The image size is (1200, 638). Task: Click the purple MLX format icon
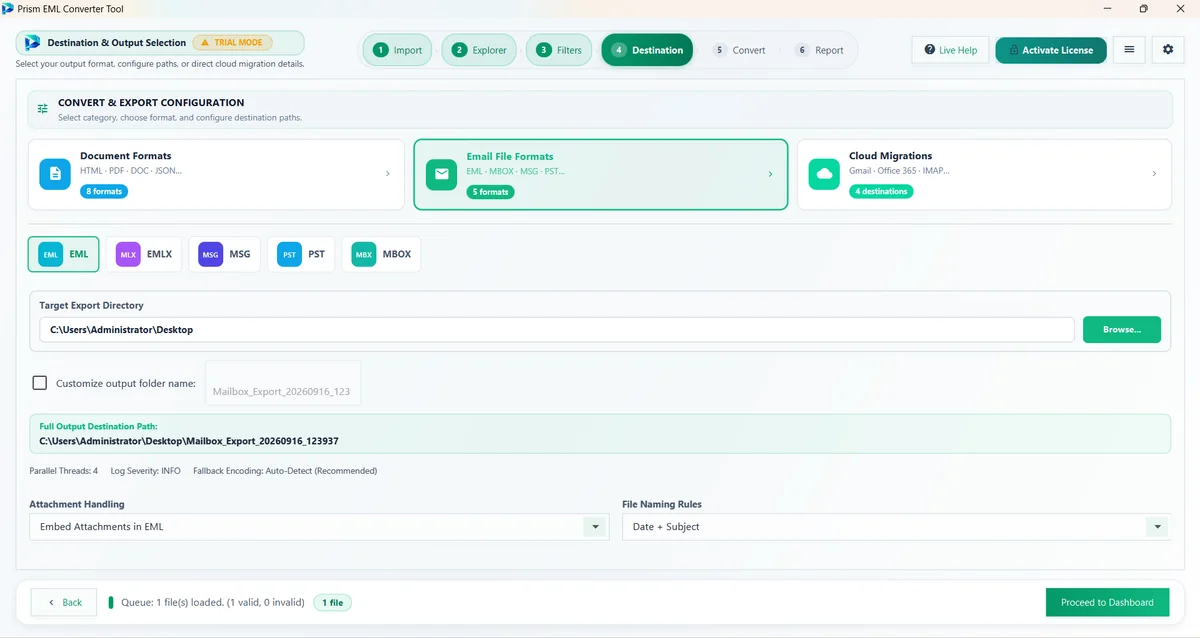(128, 255)
